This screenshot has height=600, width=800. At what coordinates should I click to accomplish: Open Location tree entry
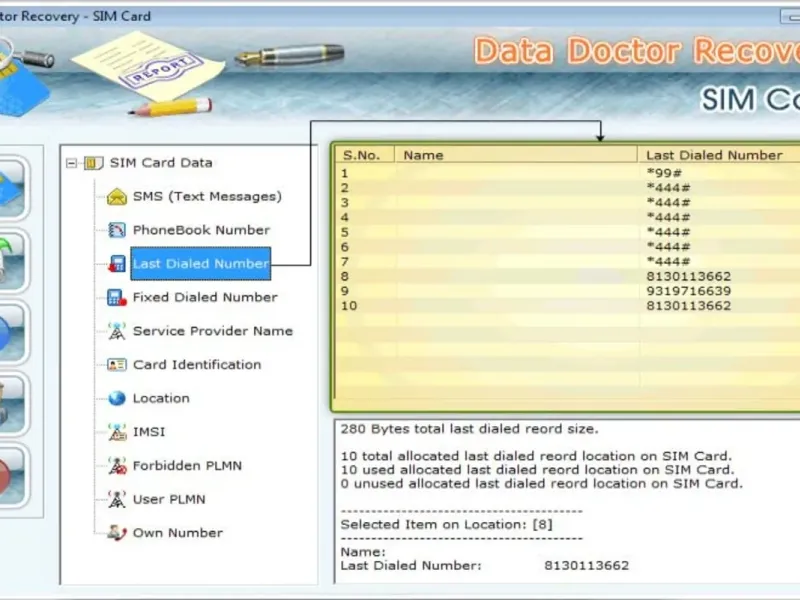pos(161,398)
